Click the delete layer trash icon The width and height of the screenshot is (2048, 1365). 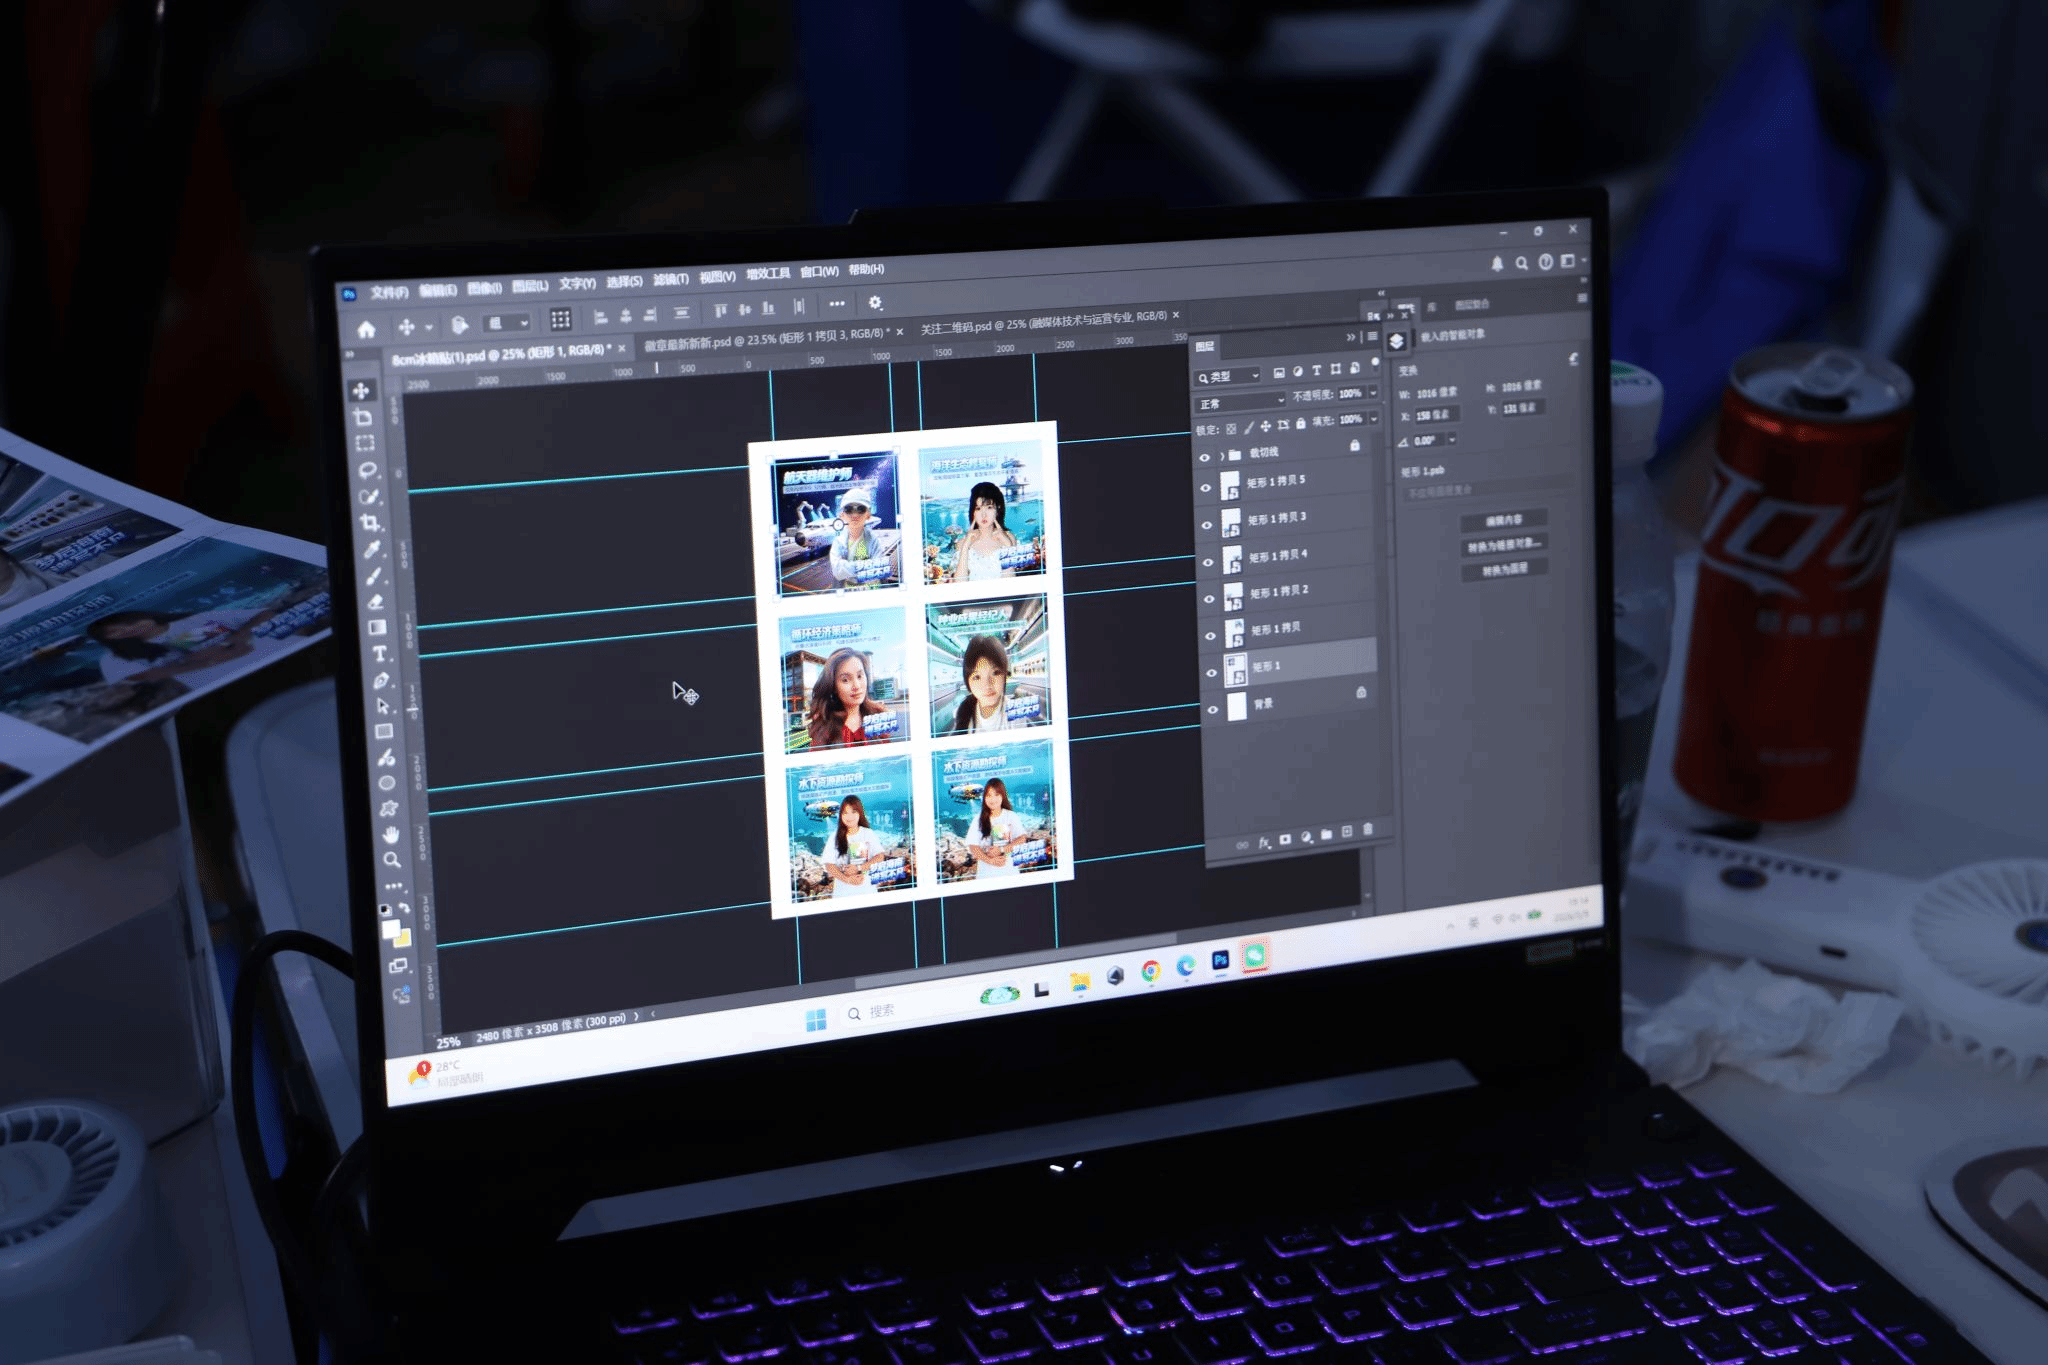tap(1367, 830)
